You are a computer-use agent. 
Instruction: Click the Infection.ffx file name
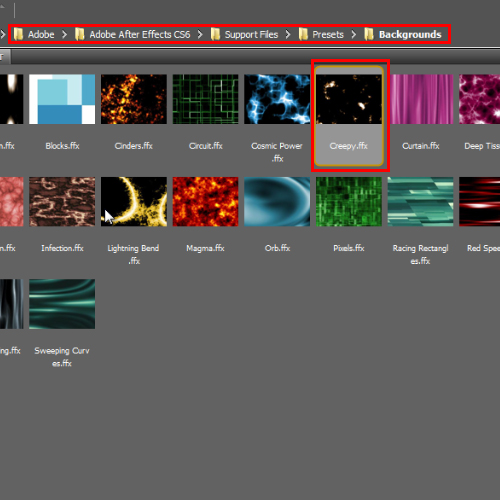click(62, 248)
